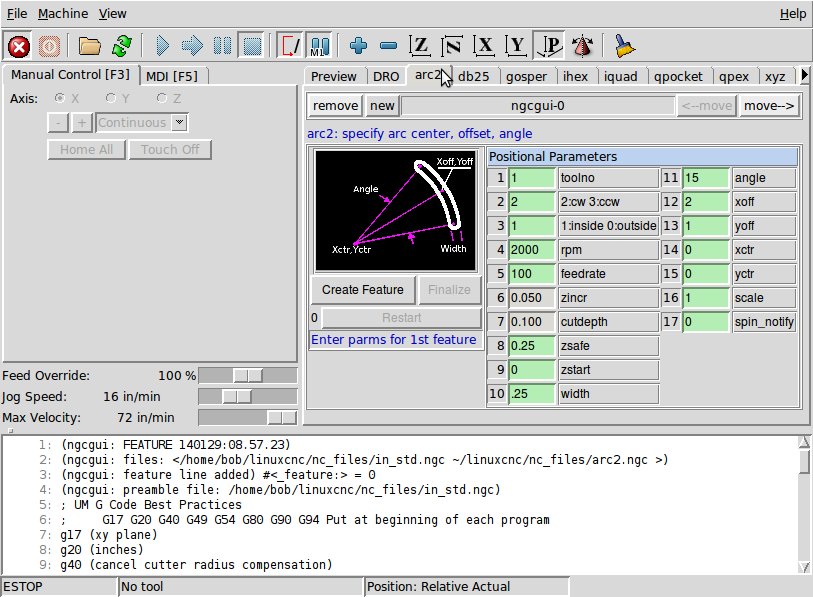The width and height of the screenshot is (813, 597).
Task: Select top view Z icon
Action: tap(419, 47)
